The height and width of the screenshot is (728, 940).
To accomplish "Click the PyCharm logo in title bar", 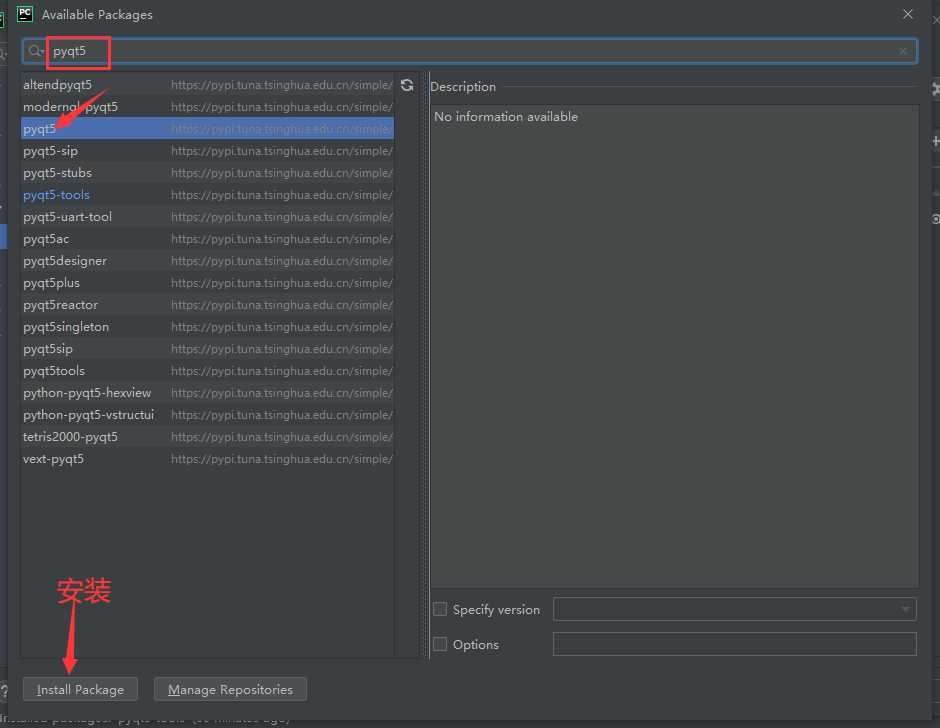I will tap(25, 14).
